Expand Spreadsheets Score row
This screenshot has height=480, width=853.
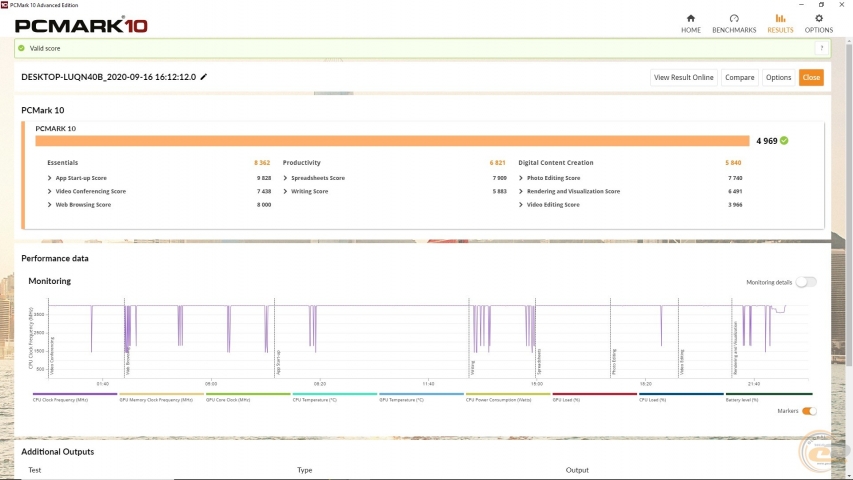coord(285,178)
